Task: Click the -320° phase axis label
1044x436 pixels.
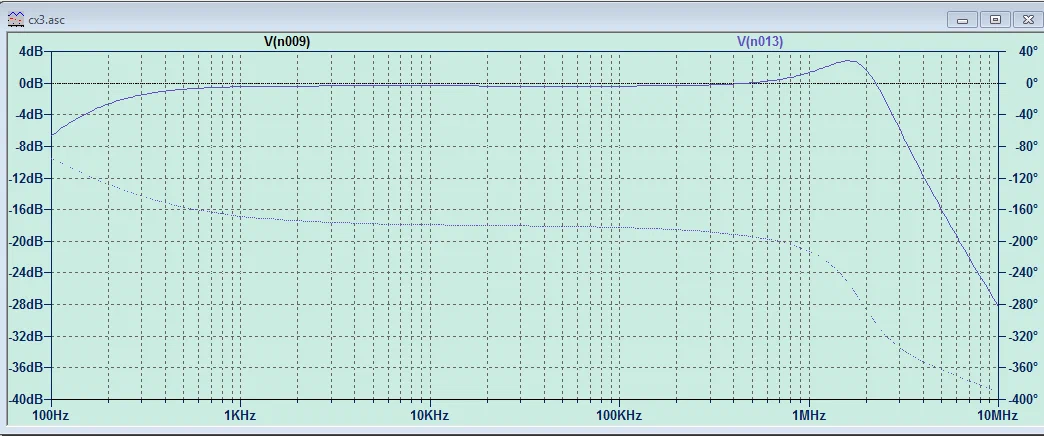Action: click(1022, 335)
